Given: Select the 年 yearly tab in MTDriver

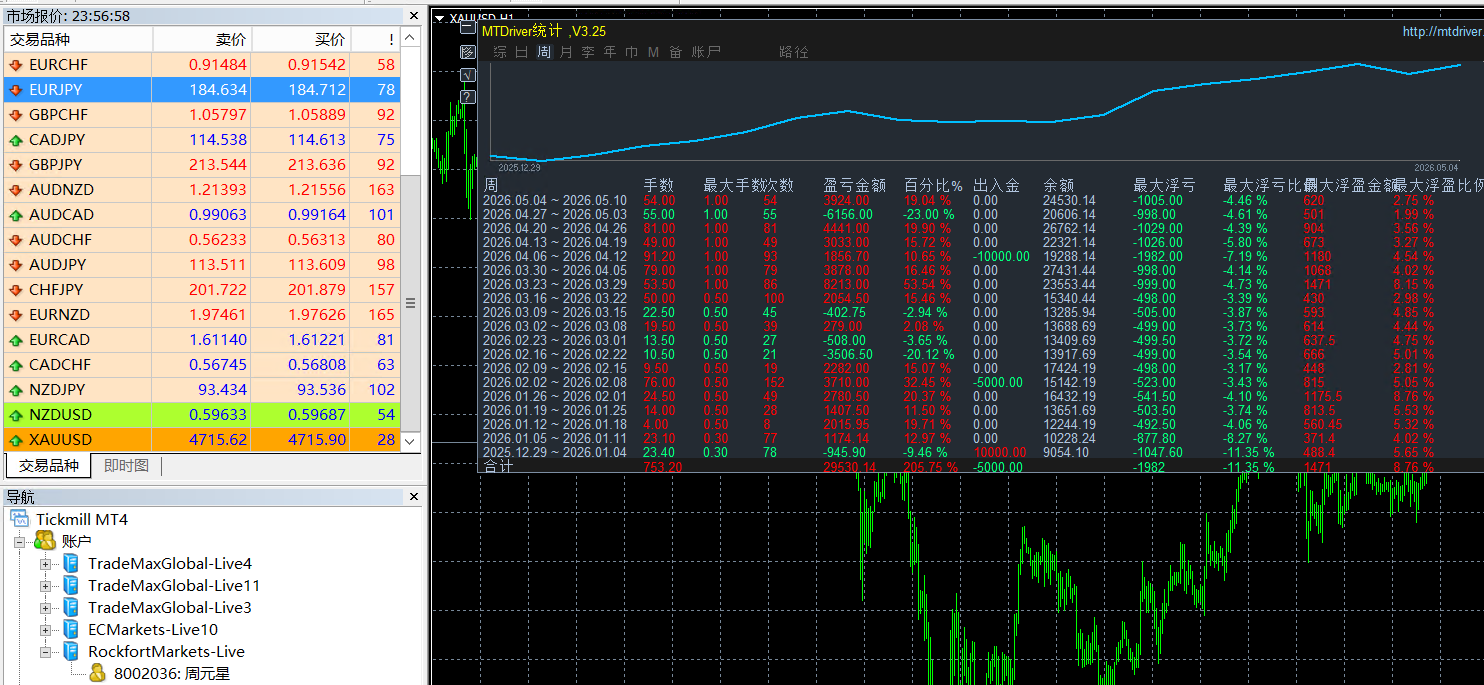Looking at the screenshot, I should [610, 52].
